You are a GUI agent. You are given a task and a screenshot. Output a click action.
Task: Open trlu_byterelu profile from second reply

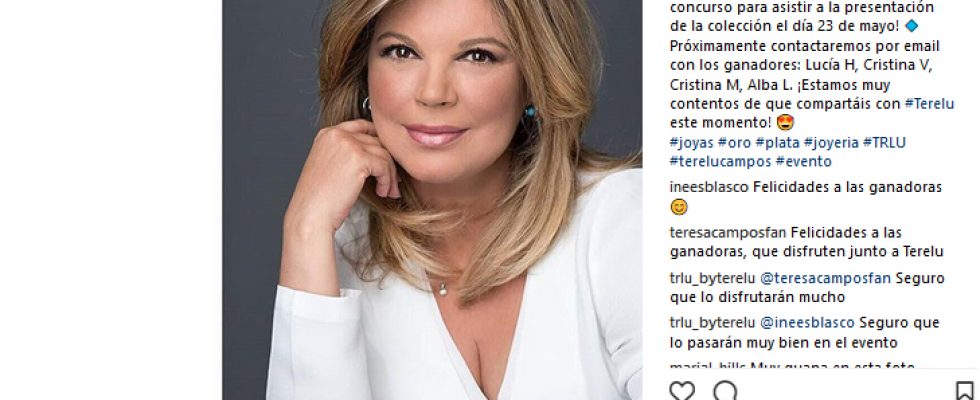pos(712,323)
